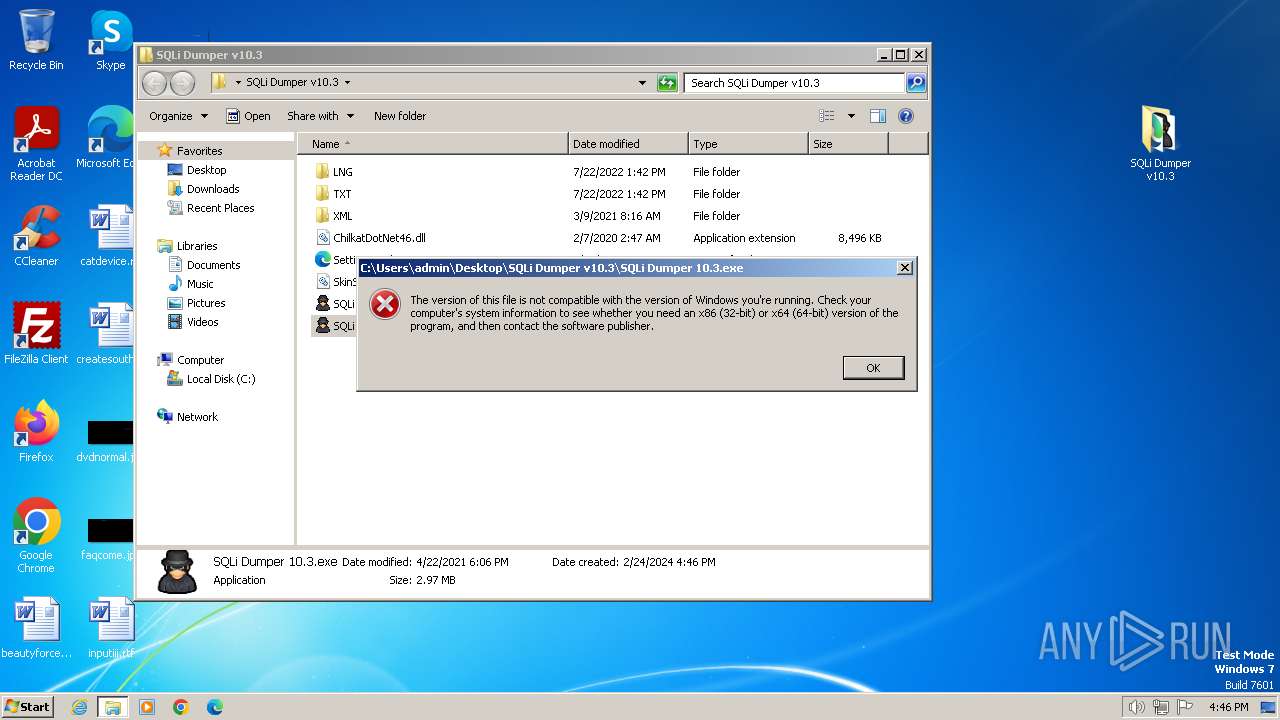Click the volume icon in system tray
Screen dimensions: 1280x720
click(1137, 707)
